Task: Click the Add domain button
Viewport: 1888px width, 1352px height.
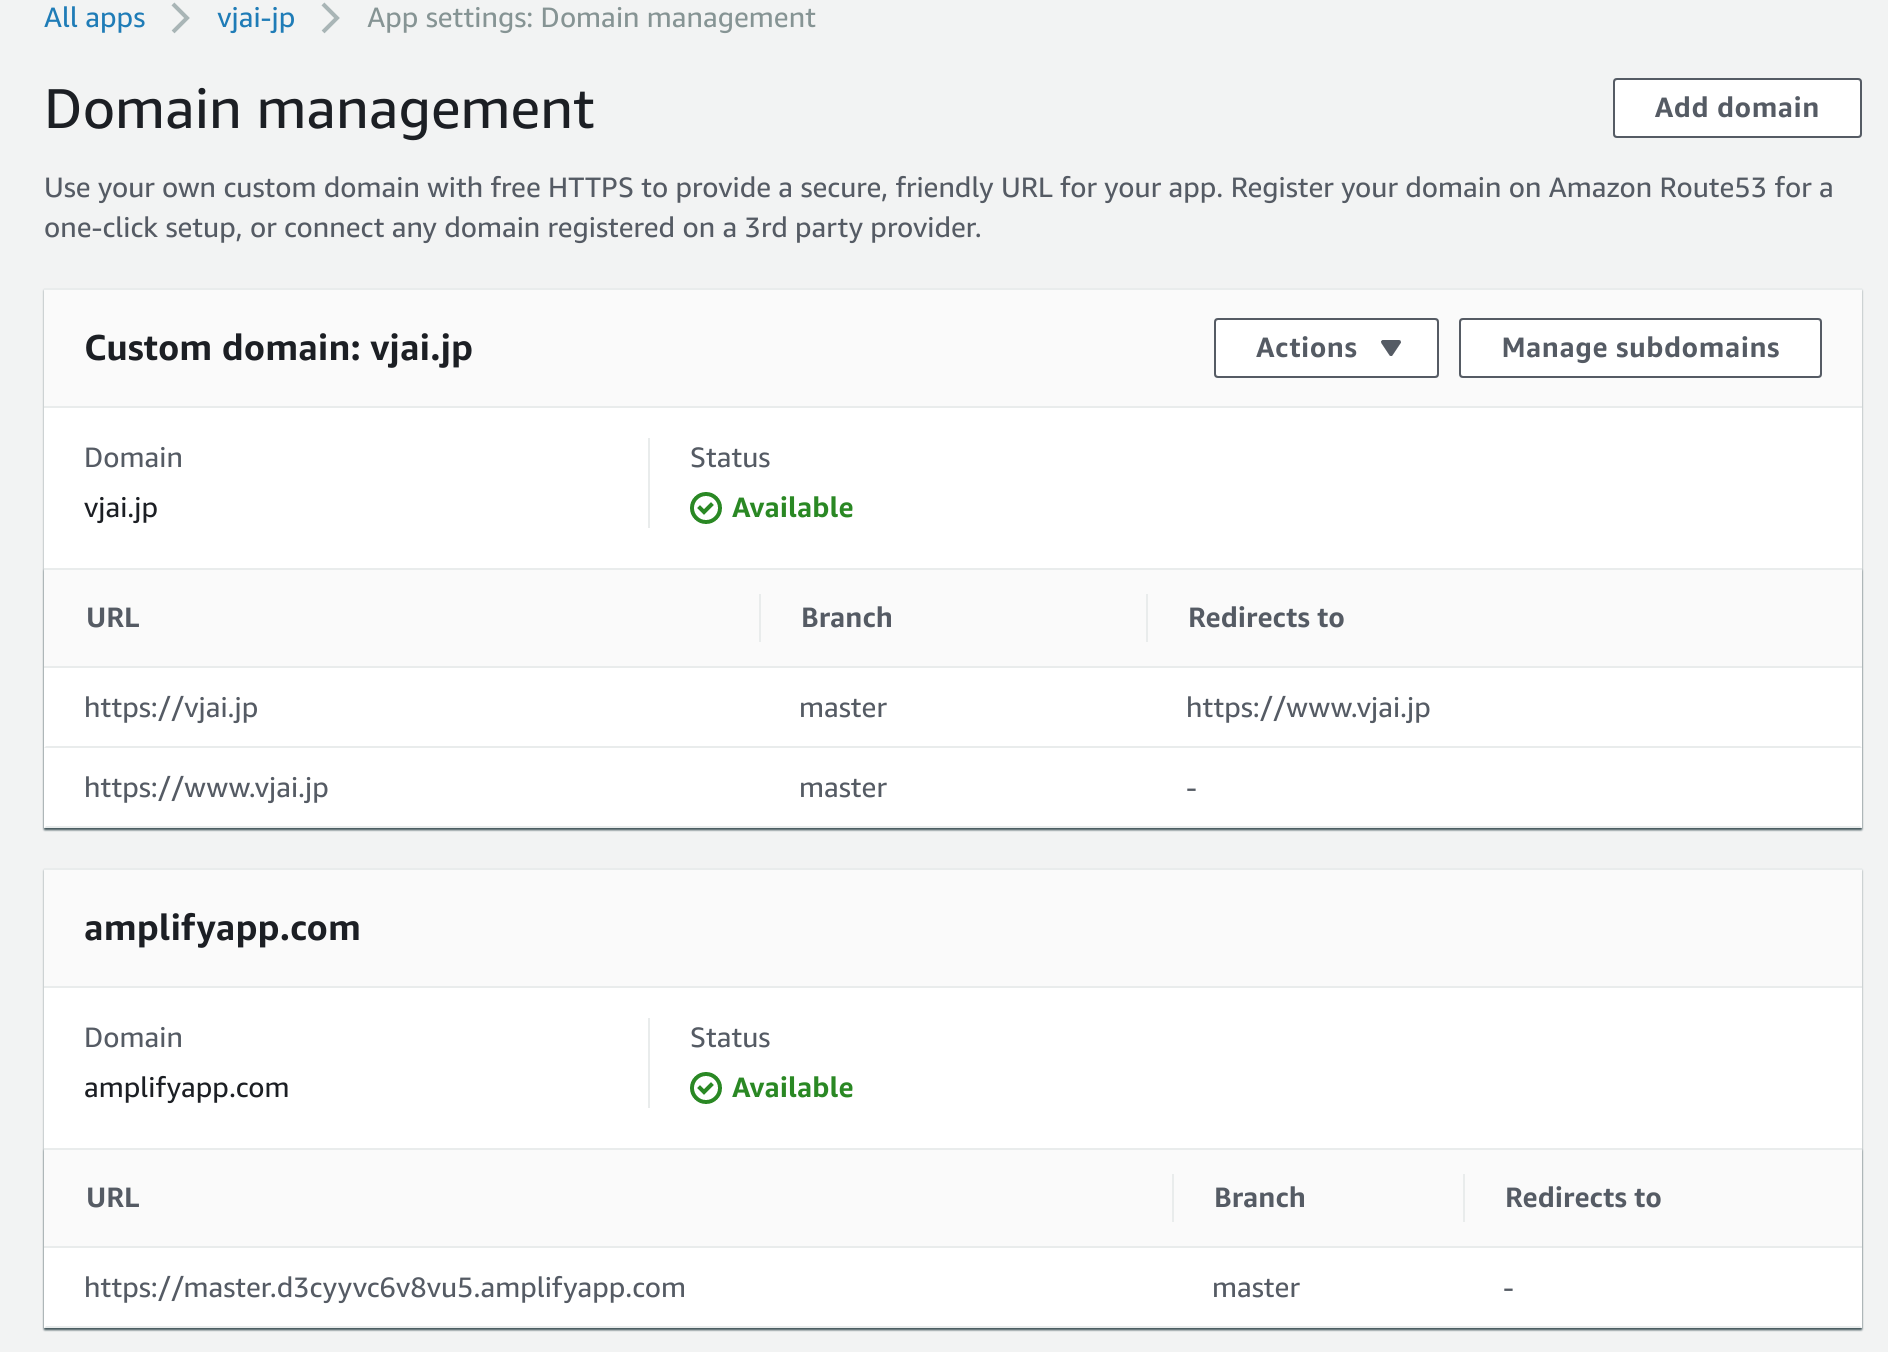Action: pyautogui.click(x=1737, y=108)
